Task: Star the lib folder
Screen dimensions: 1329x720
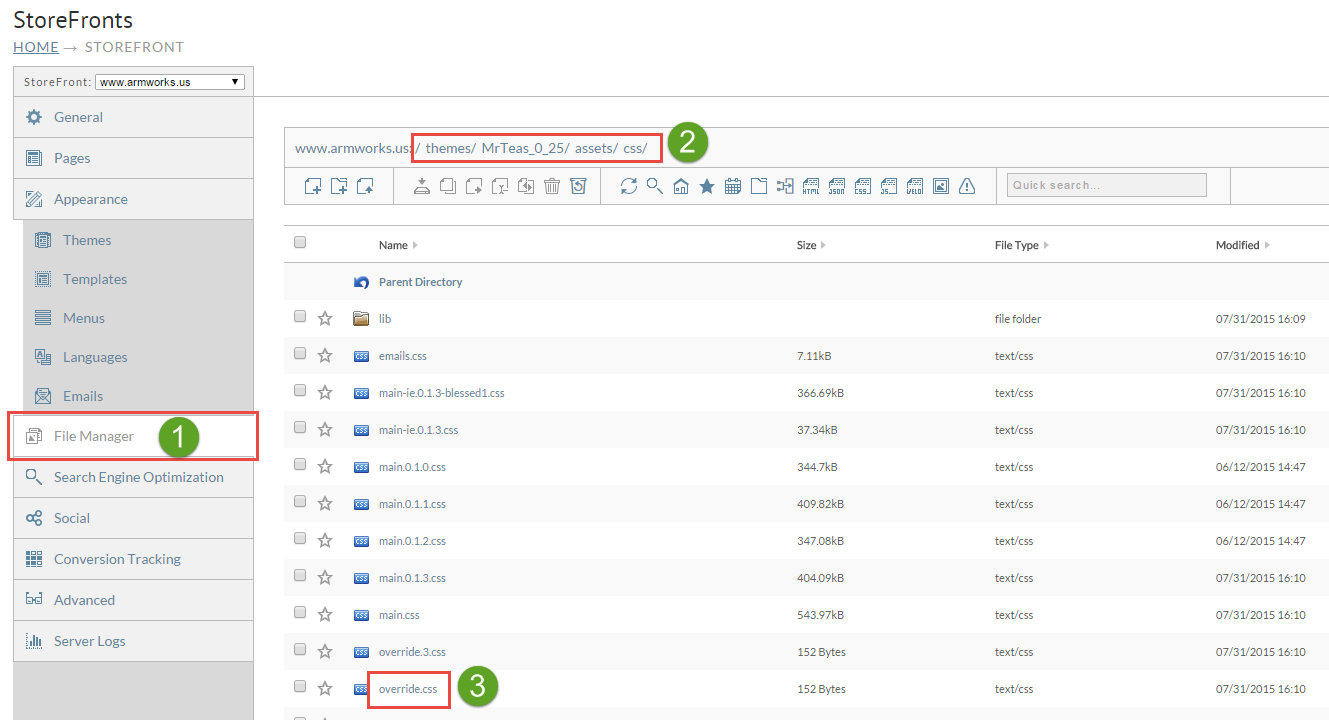Action: pyautogui.click(x=325, y=319)
